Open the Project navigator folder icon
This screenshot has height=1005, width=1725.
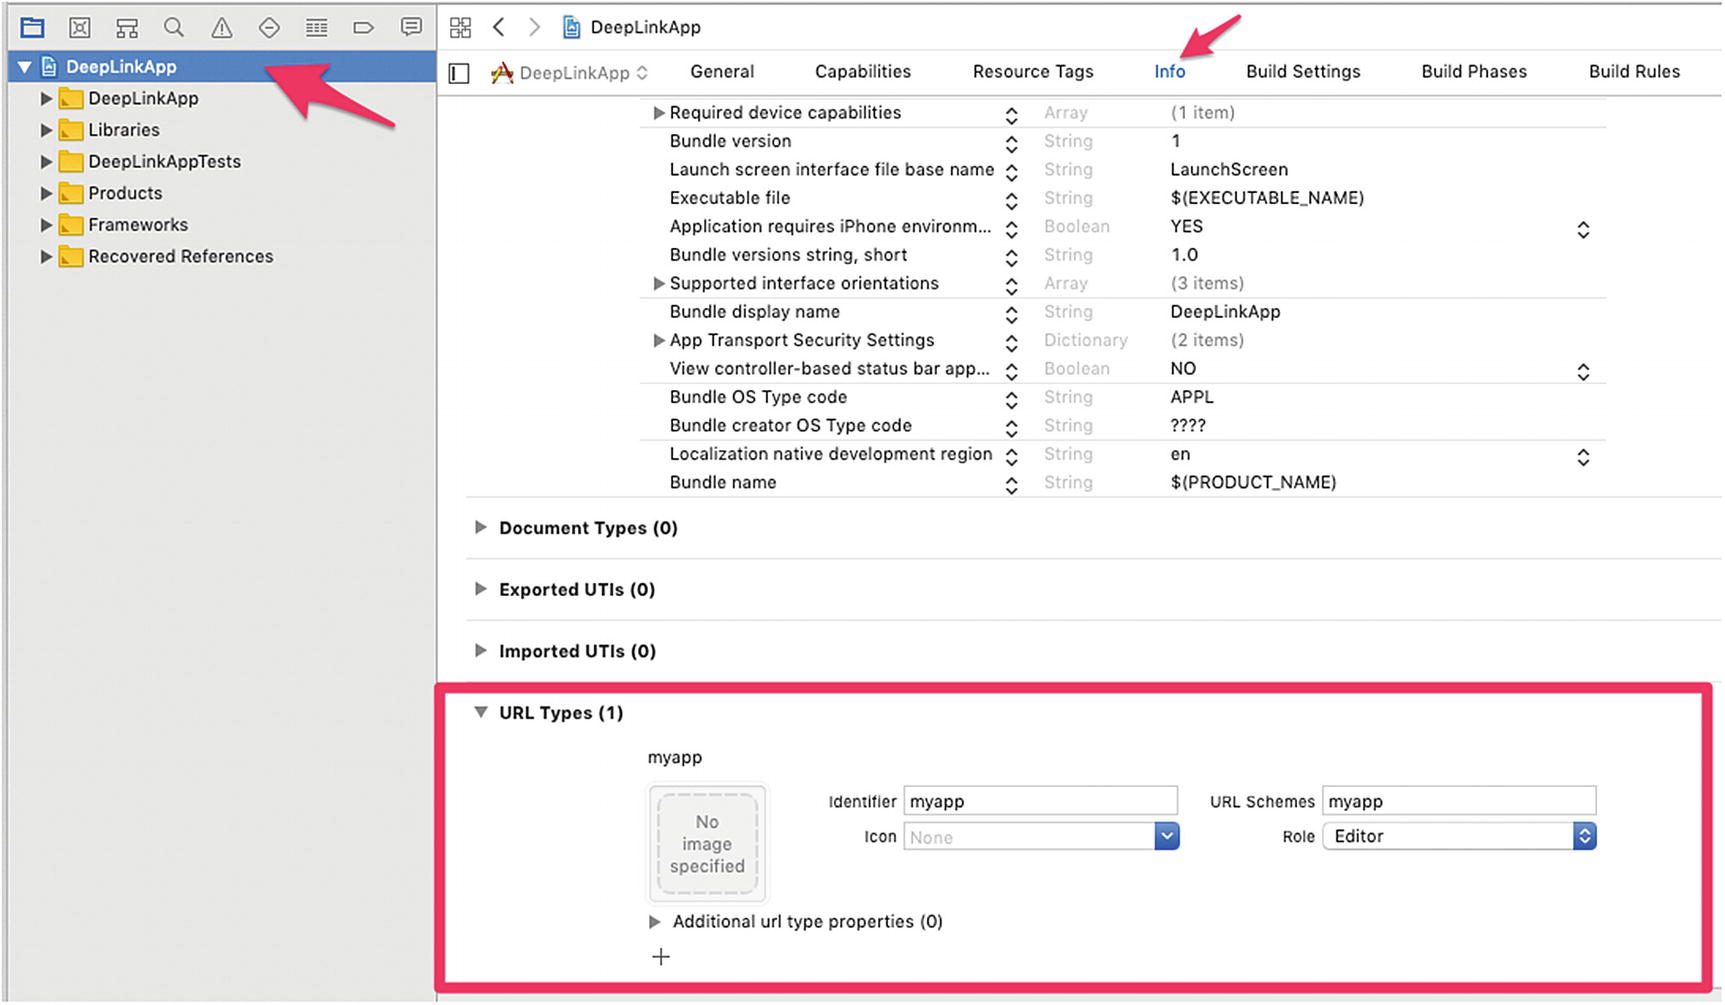coord(32,27)
